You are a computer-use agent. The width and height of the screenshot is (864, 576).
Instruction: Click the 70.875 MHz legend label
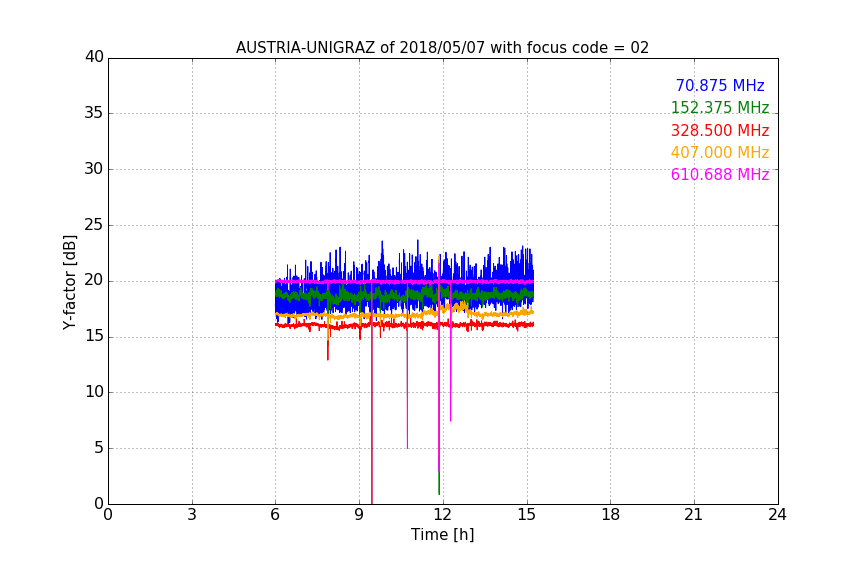click(x=720, y=85)
